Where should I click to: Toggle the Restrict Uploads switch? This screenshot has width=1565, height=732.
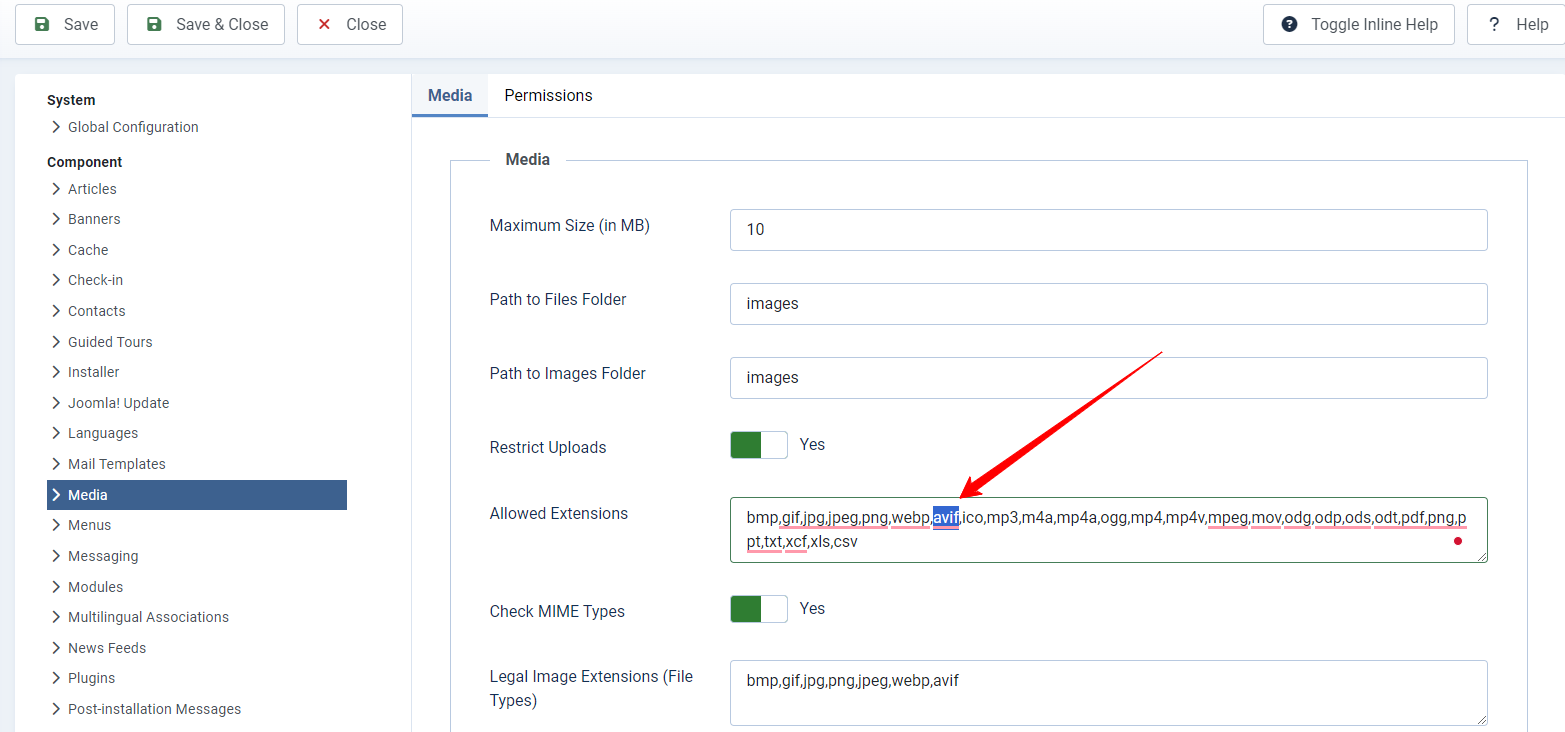pyautogui.click(x=759, y=445)
